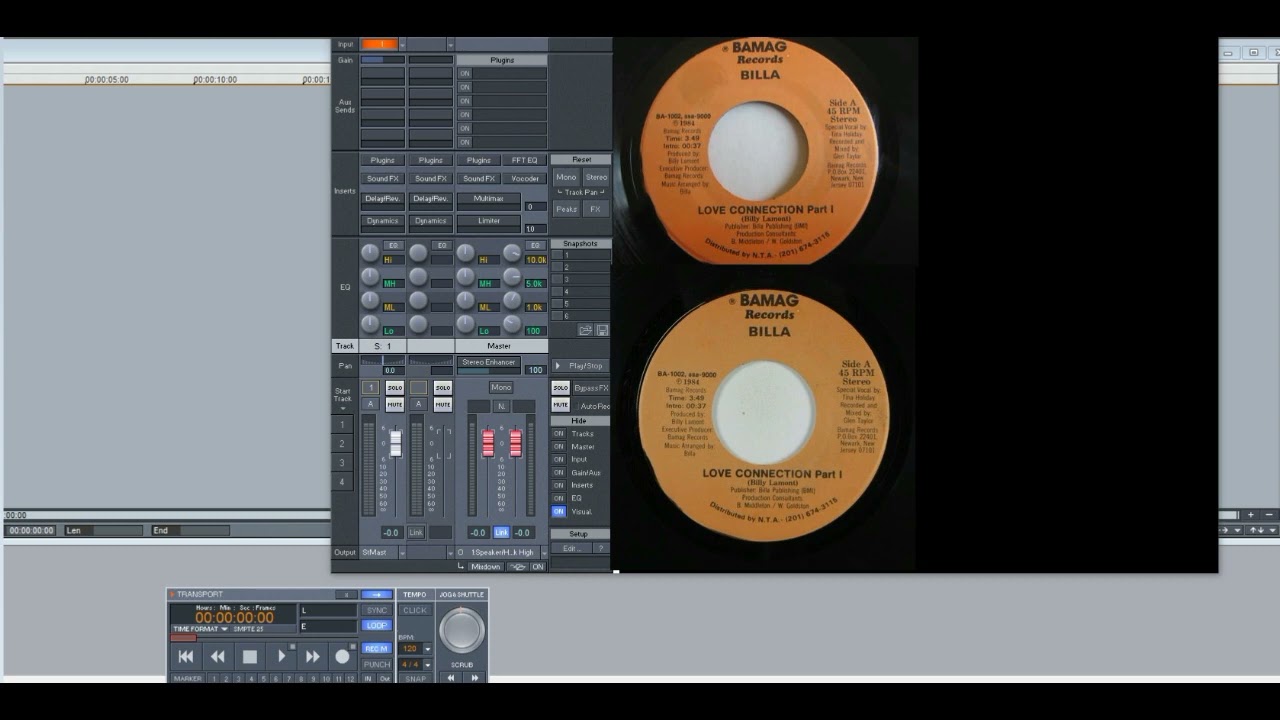Toggle the LOOP button in Transport
This screenshot has width=1280, height=720.
pos(377,626)
